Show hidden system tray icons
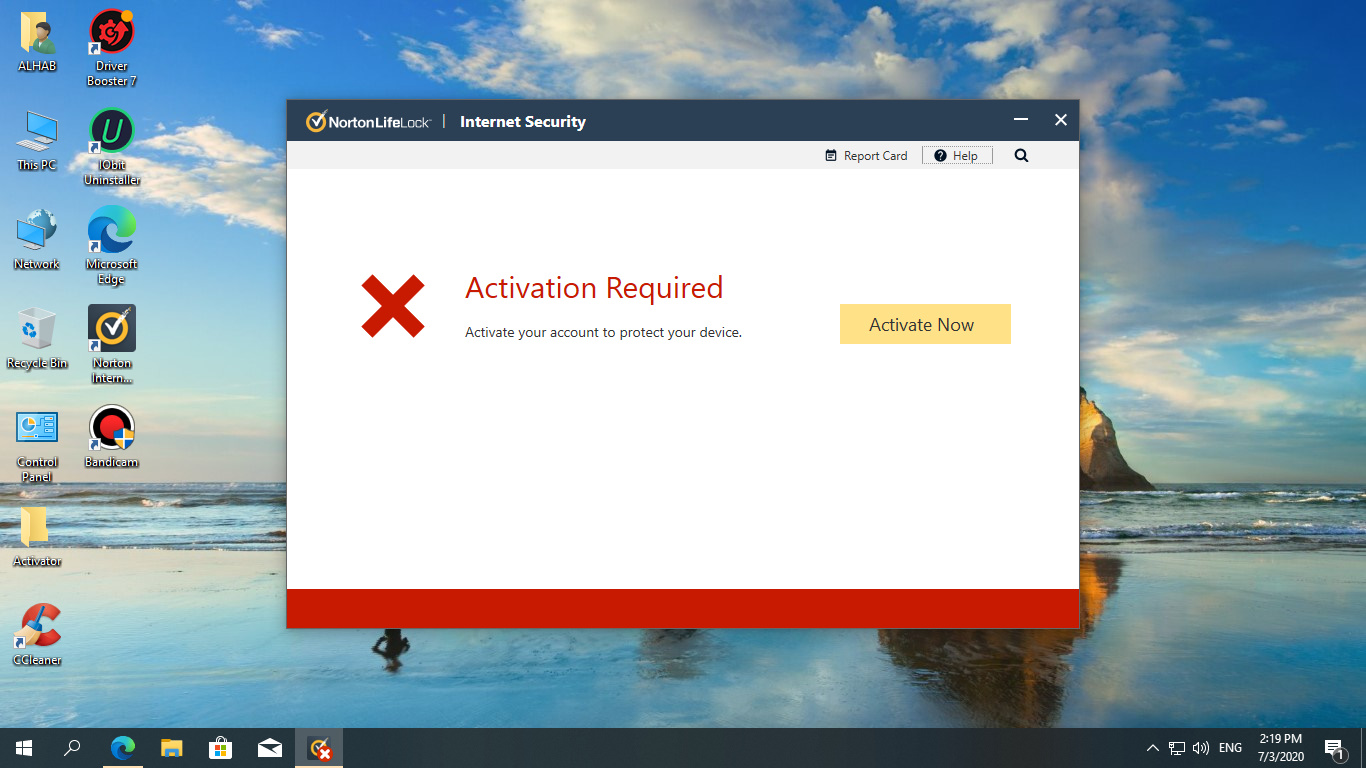Screen dimensions: 1366x768 pos(1153,748)
